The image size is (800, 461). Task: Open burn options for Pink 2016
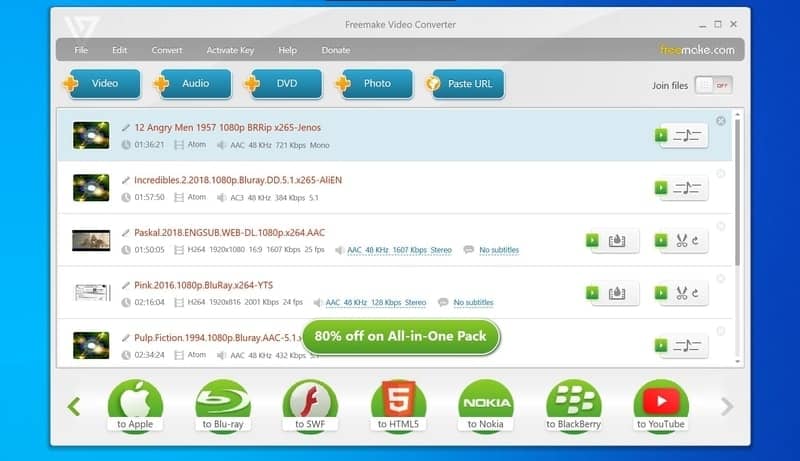pos(617,293)
